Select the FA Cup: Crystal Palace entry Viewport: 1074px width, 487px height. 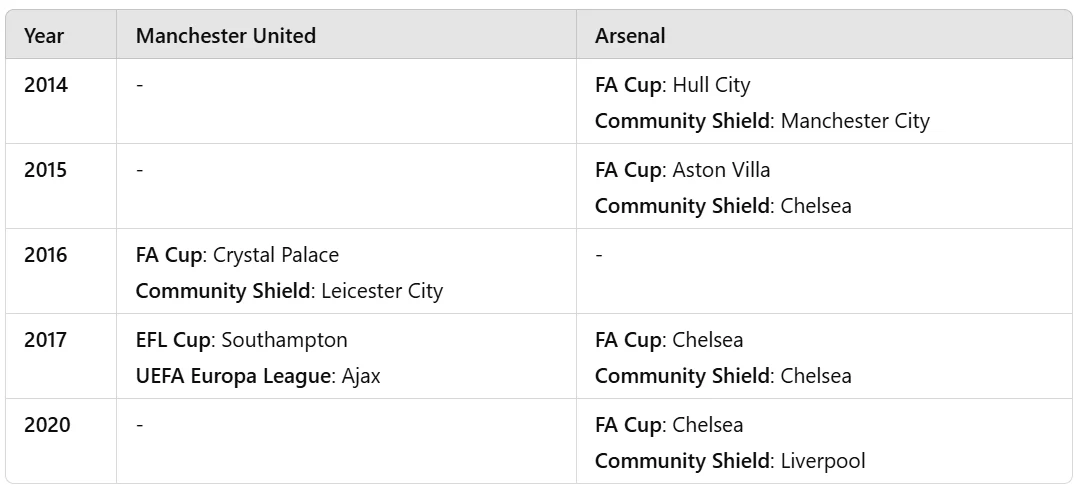(x=237, y=255)
